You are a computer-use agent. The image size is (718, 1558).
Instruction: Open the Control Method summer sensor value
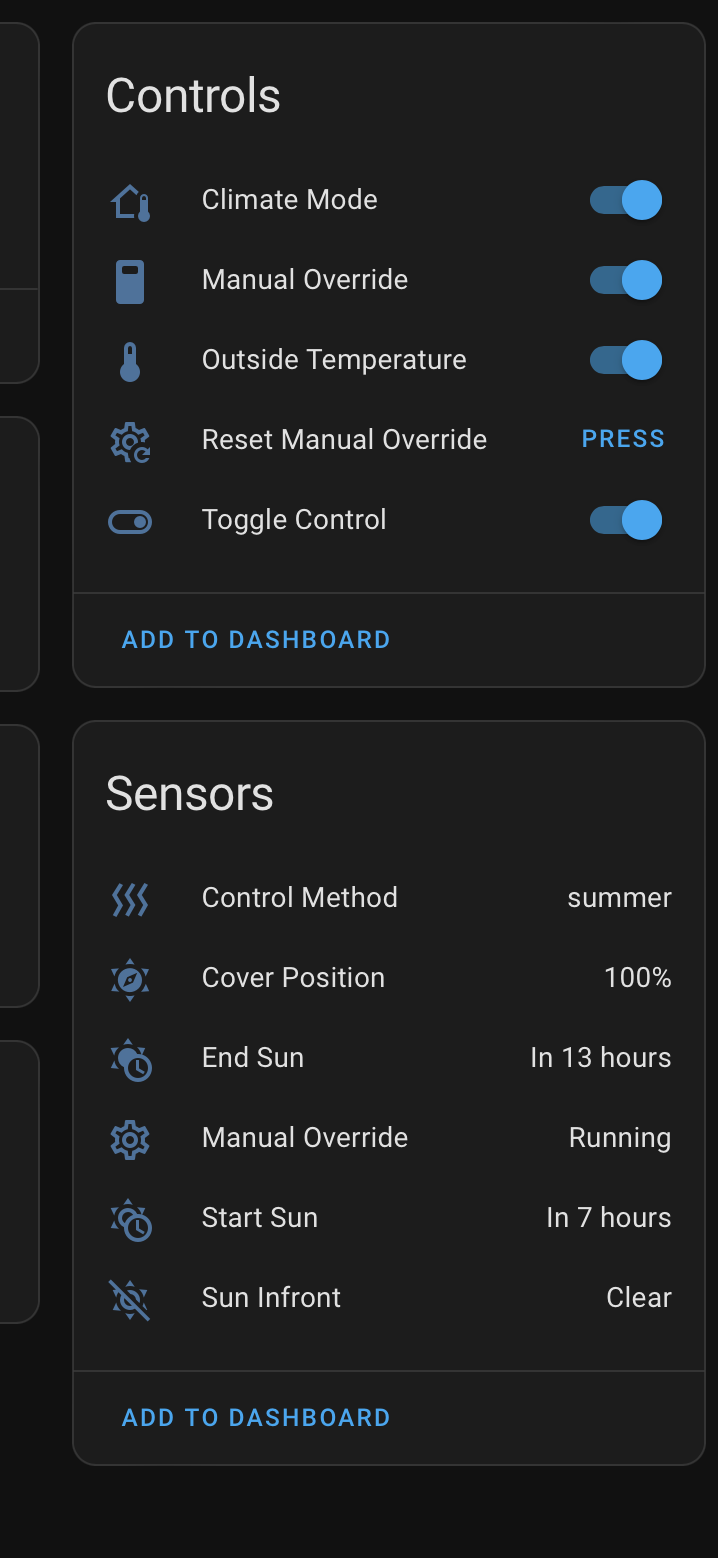coord(619,897)
